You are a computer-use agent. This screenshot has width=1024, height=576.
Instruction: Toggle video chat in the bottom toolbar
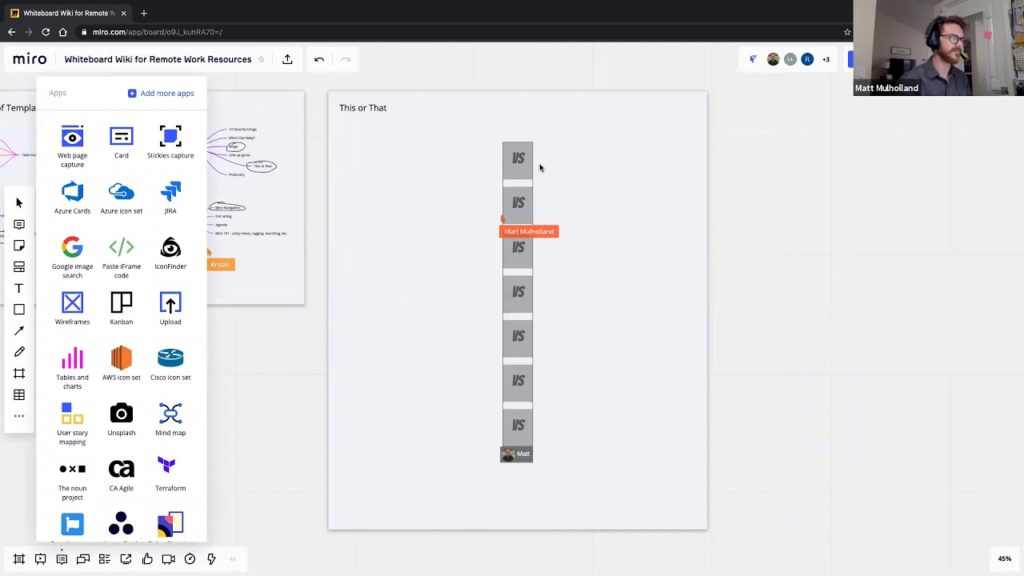pos(168,559)
